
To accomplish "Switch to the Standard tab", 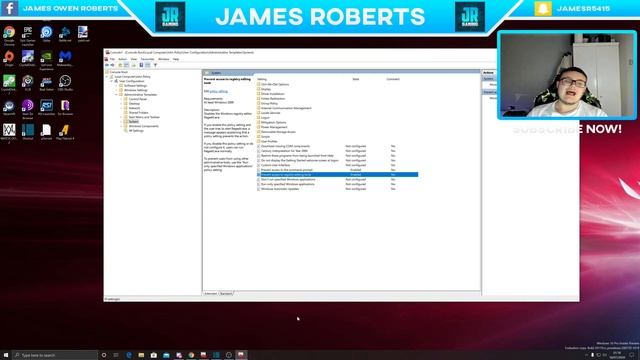I will pos(226,293).
